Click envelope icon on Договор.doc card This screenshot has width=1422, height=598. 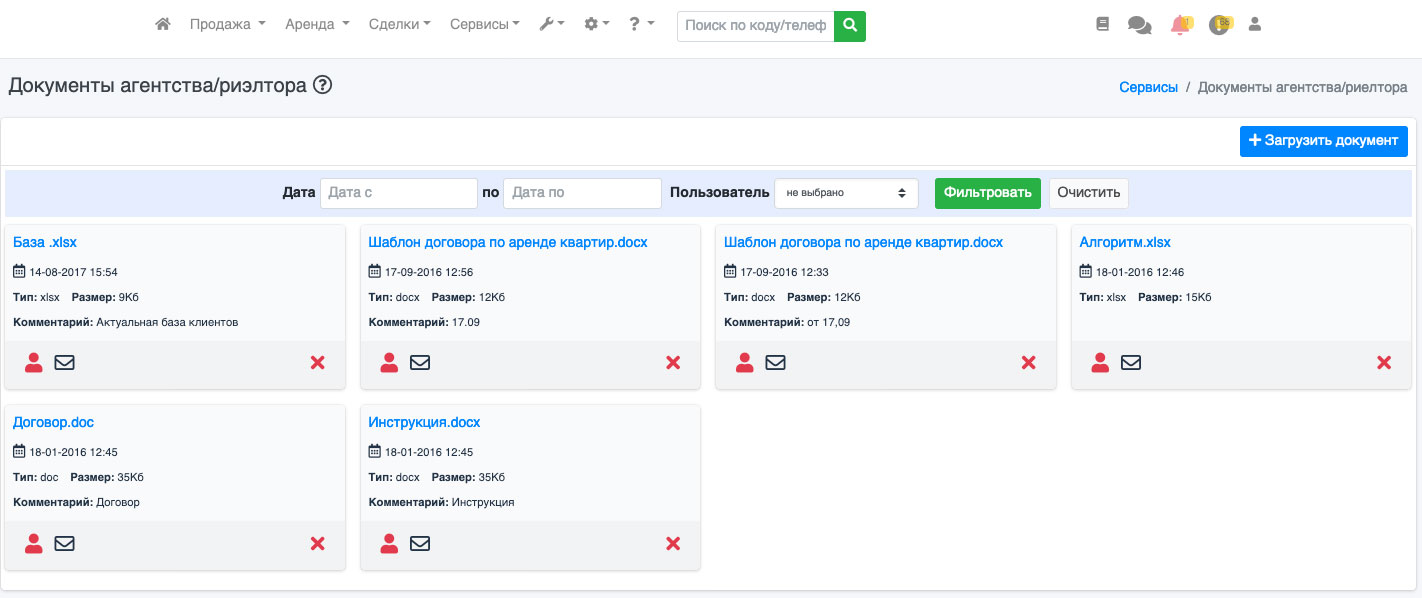click(64, 543)
